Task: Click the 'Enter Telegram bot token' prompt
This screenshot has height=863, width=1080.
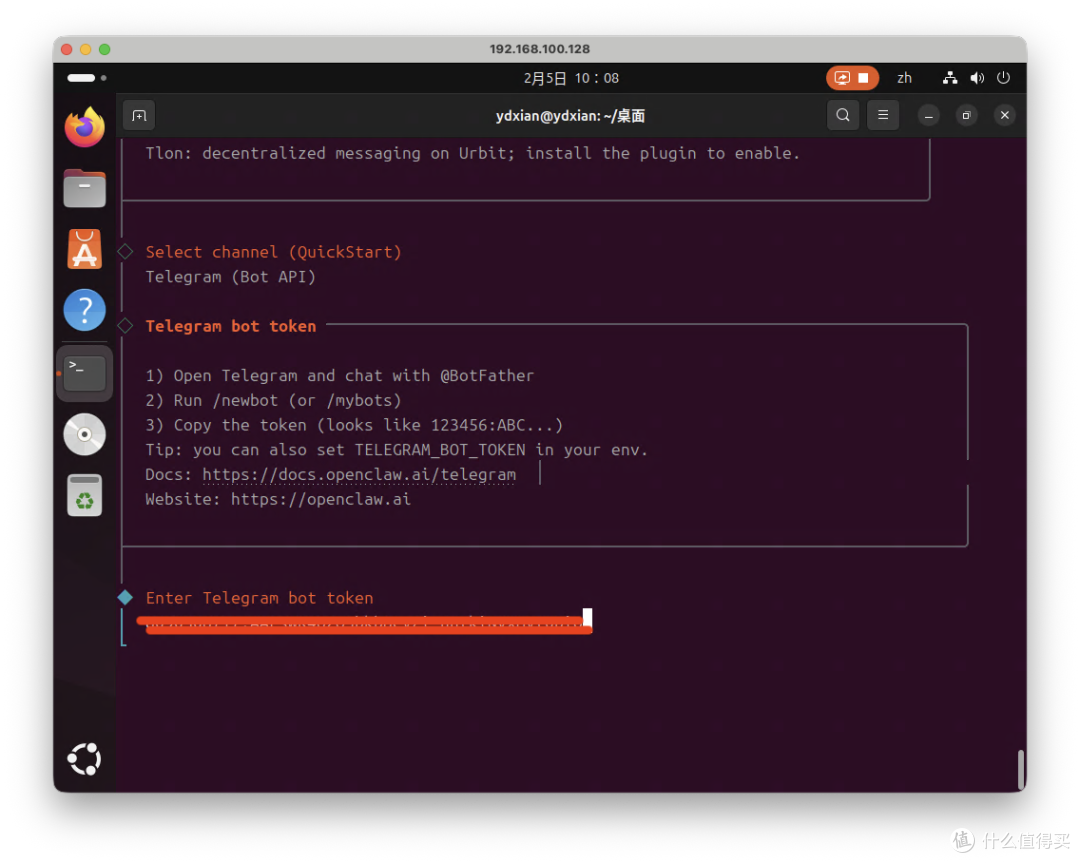Action: [260, 598]
